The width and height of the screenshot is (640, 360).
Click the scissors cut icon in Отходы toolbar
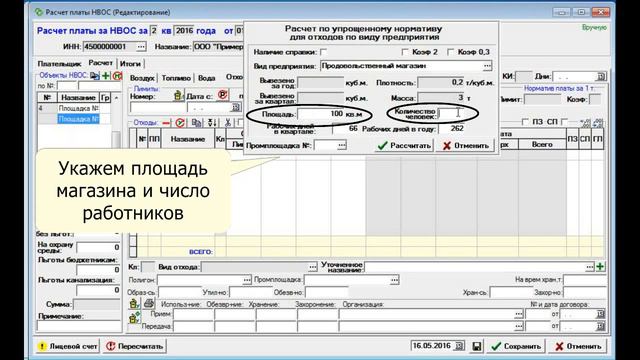[228, 122]
